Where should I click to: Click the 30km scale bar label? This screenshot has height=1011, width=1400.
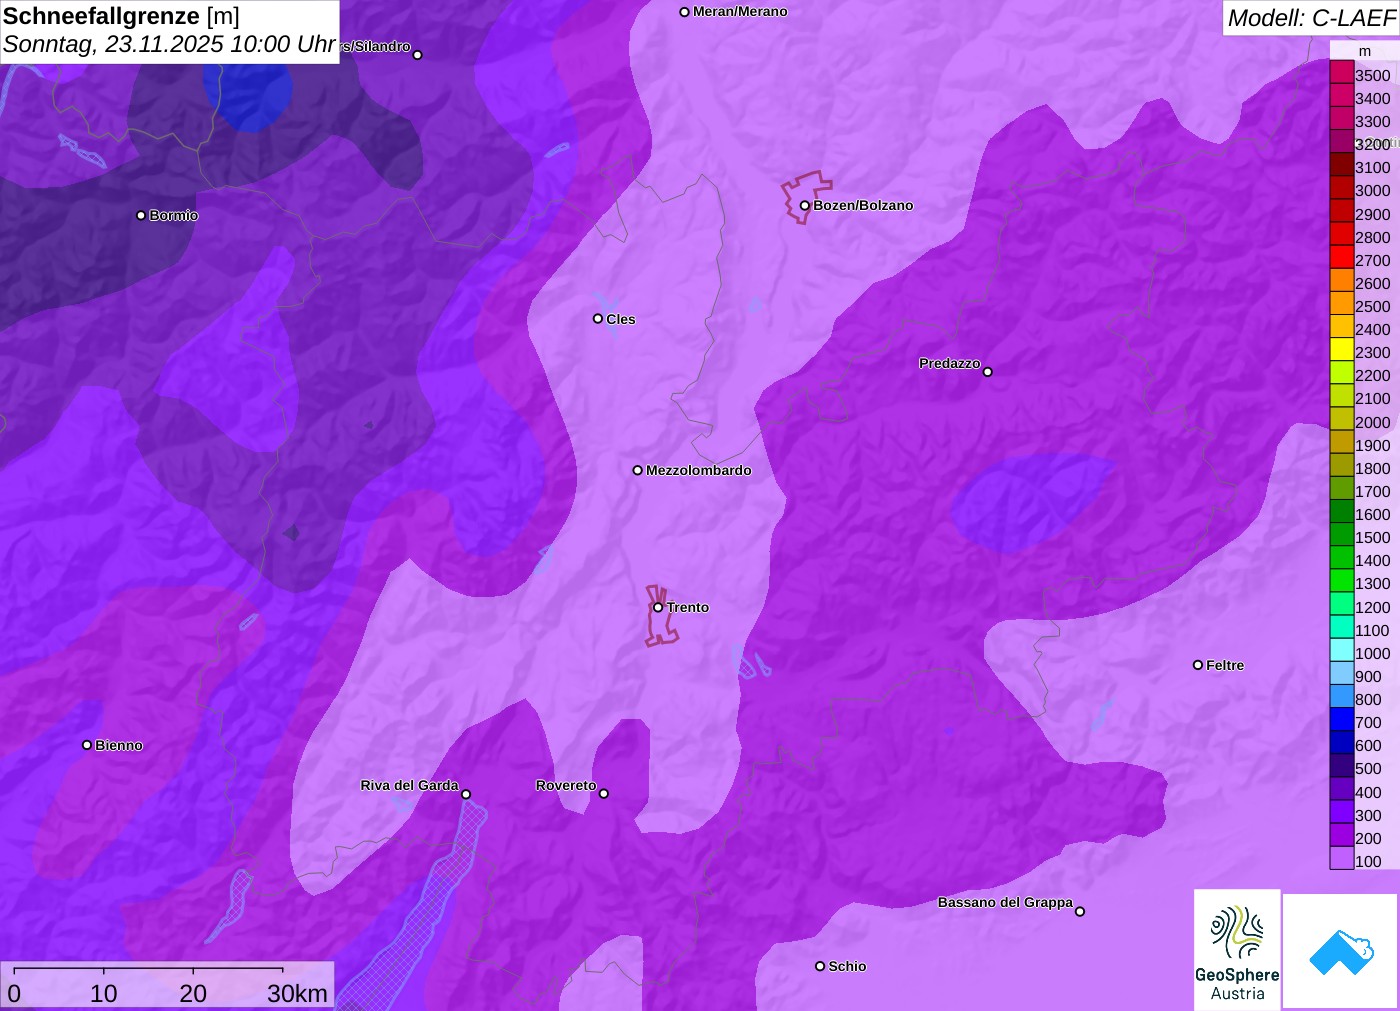[x=297, y=993]
